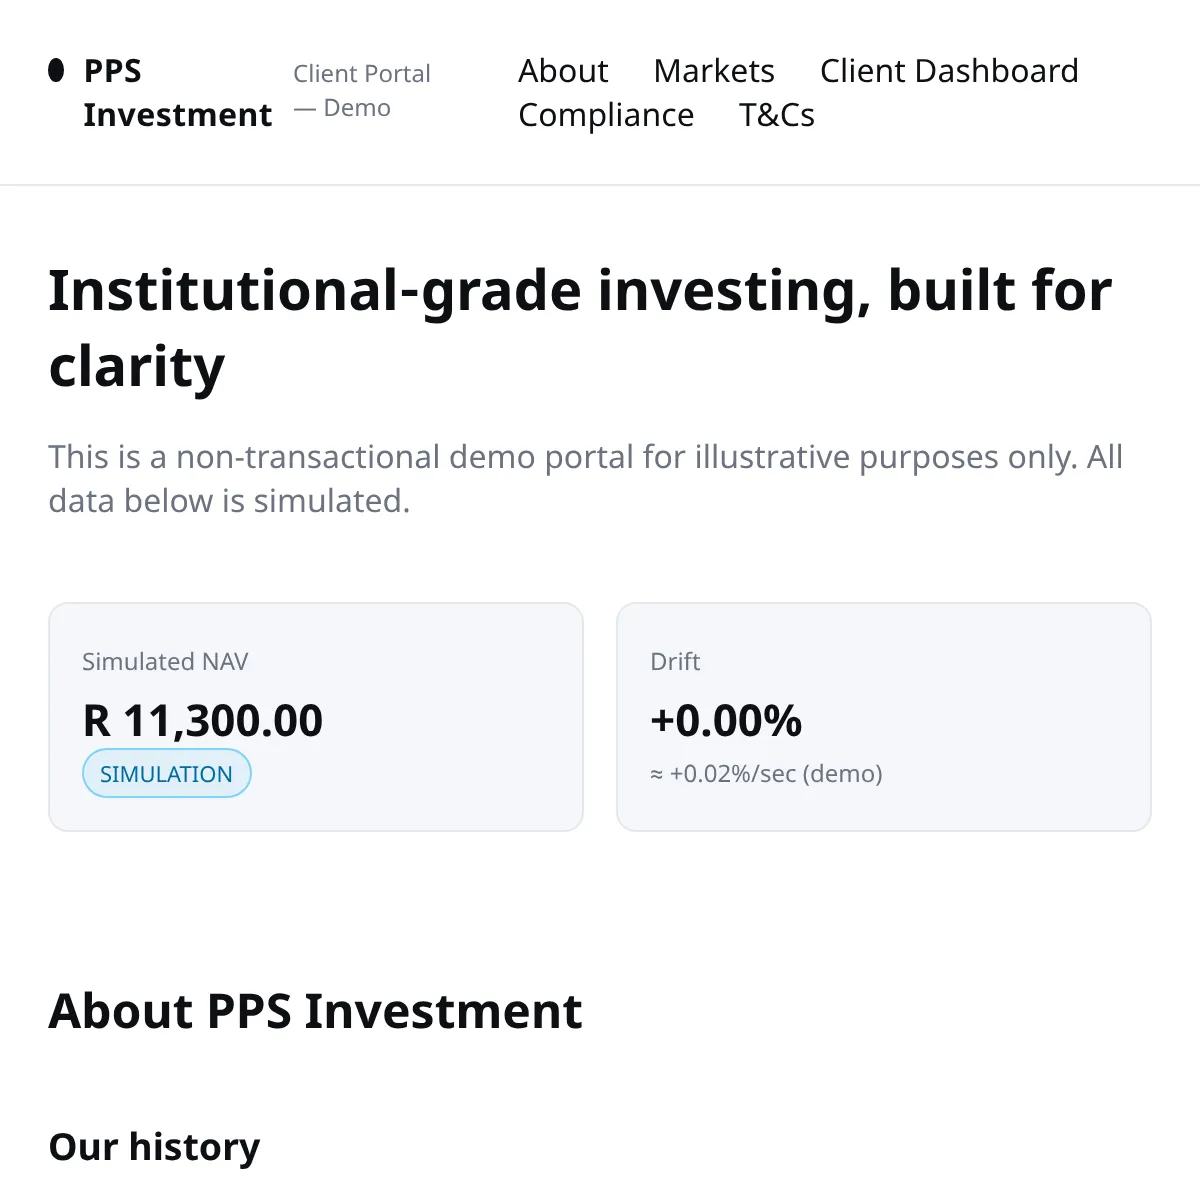Image resolution: width=1200 pixels, height=1200 pixels.
Task: Select the Simulated NAV card
Action: pos(315,716)
